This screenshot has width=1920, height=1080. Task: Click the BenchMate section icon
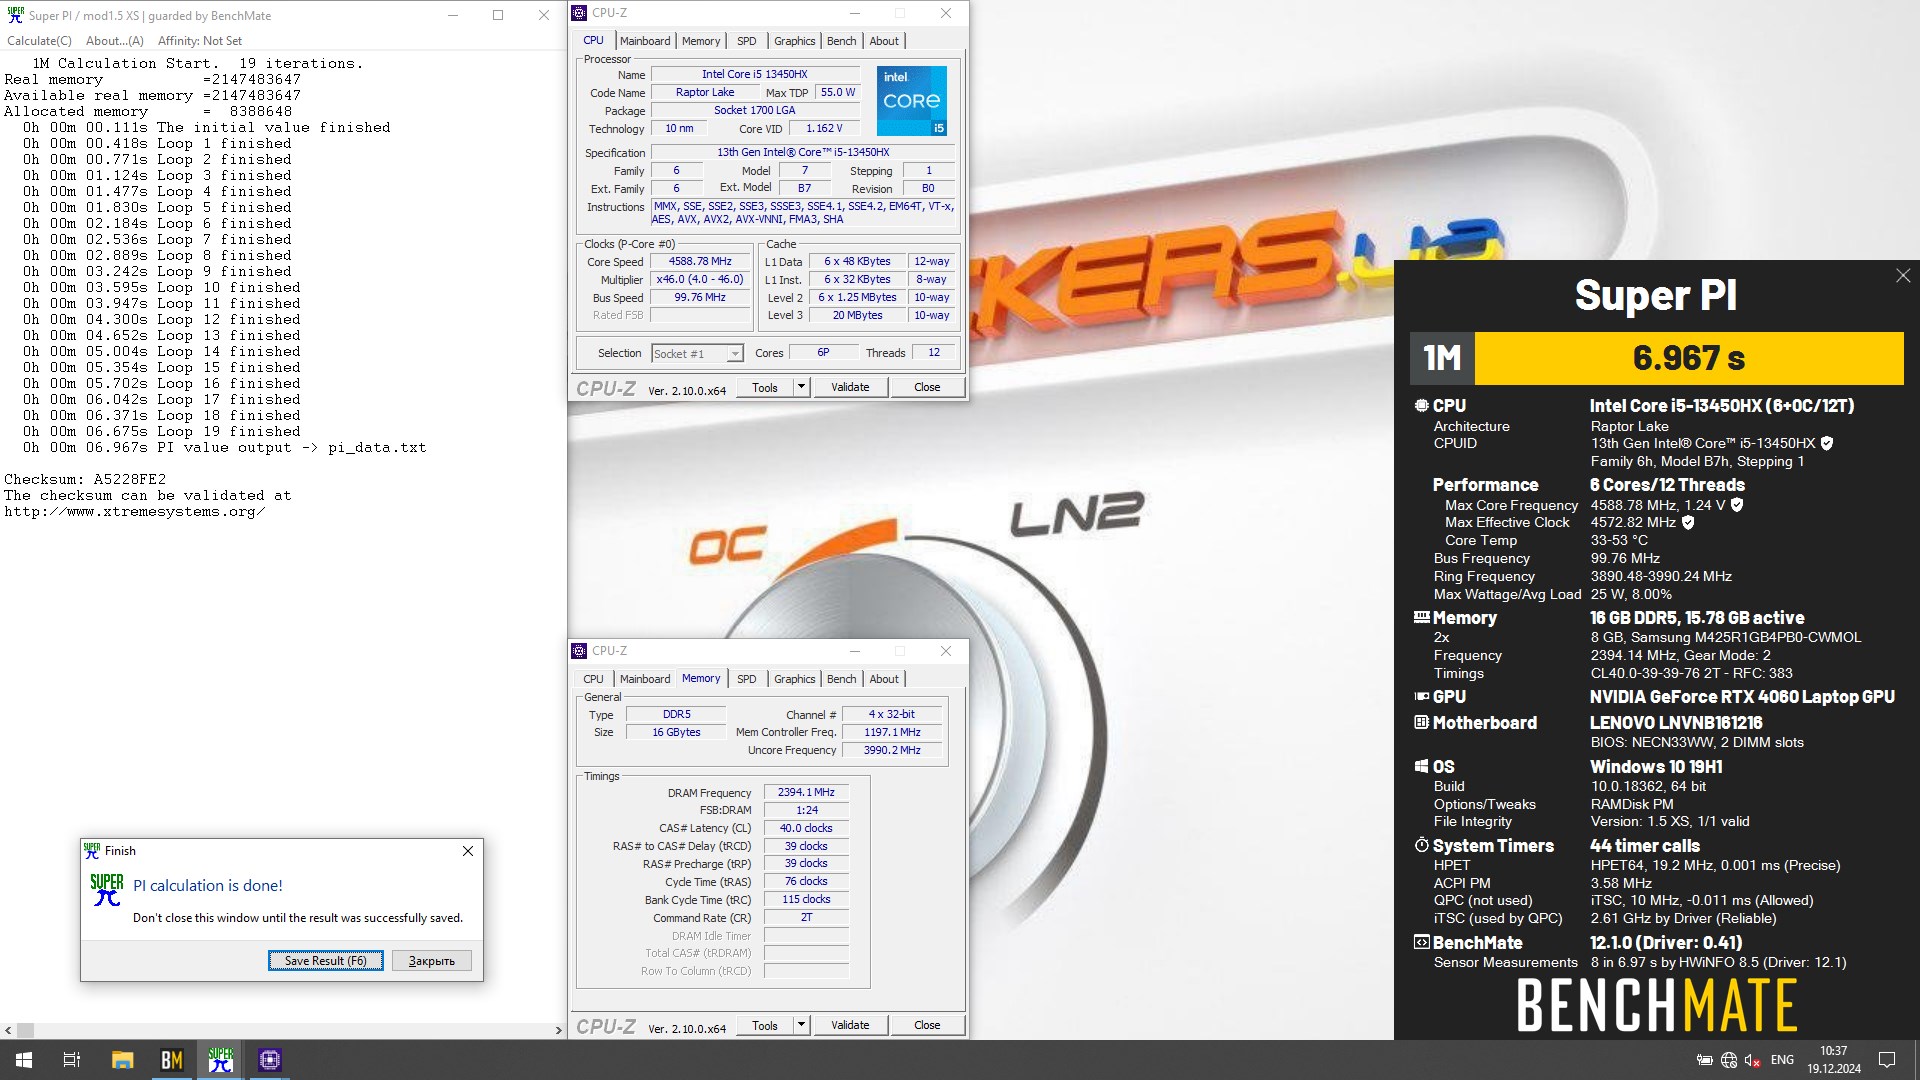coord(1421,942)
